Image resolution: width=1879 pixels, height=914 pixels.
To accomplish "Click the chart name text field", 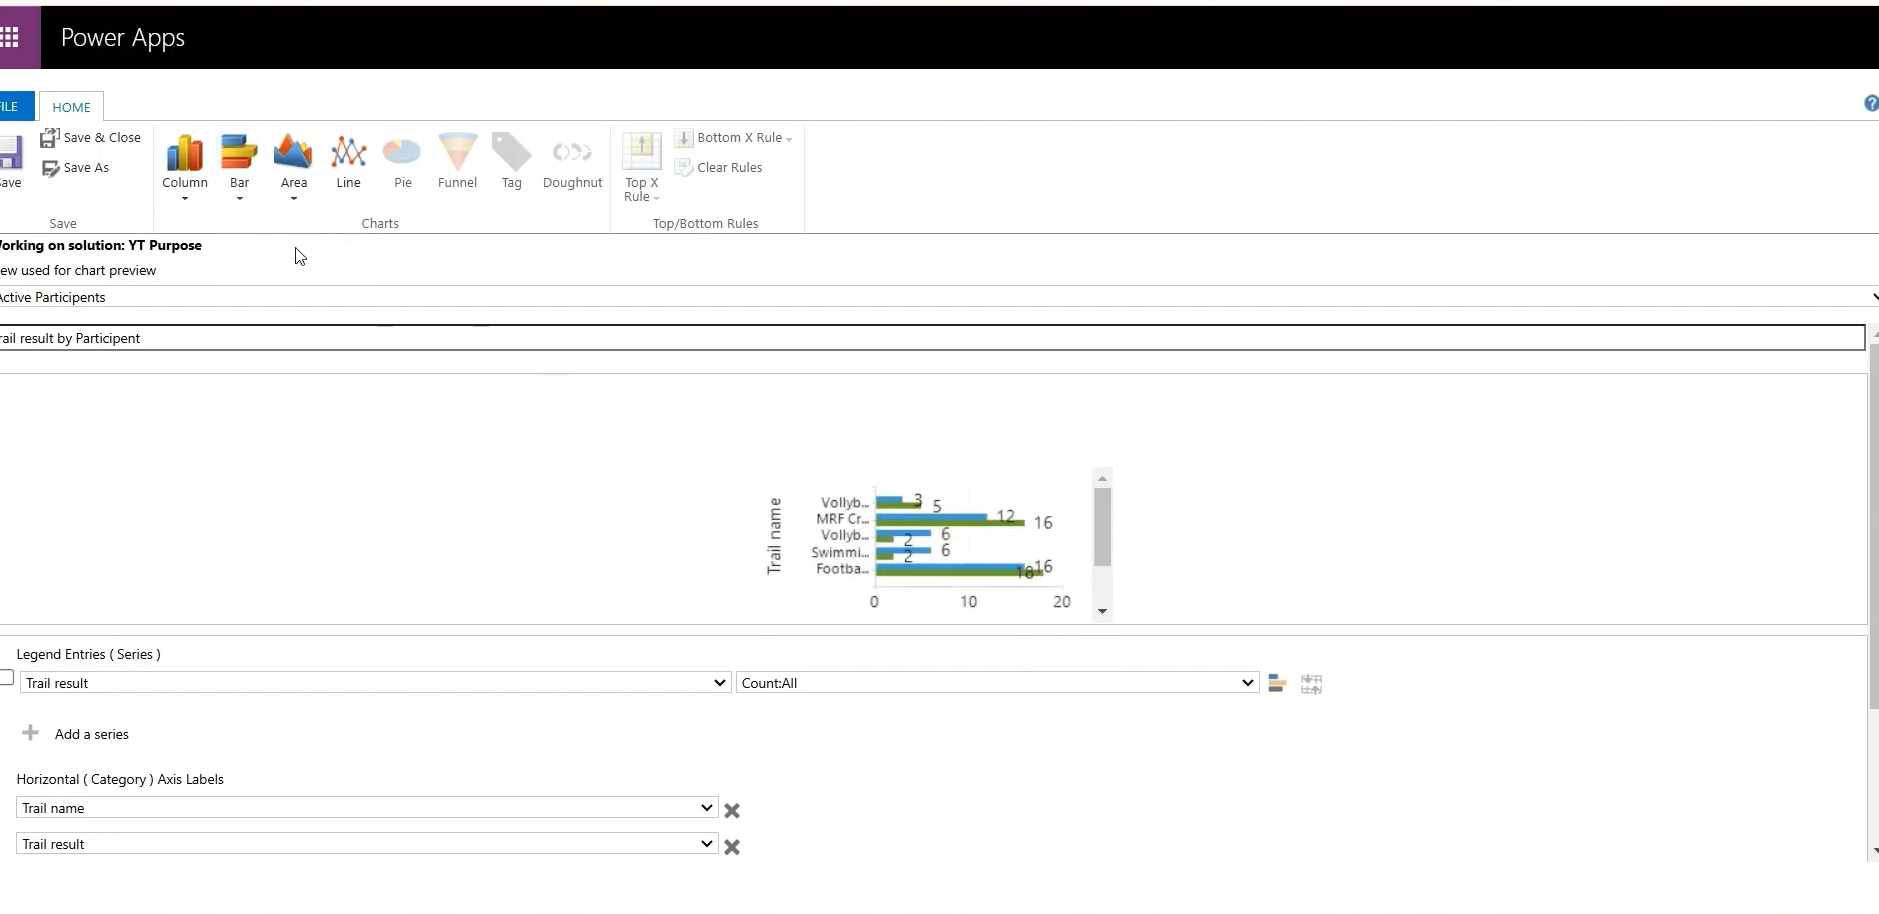I will (930, 338).
